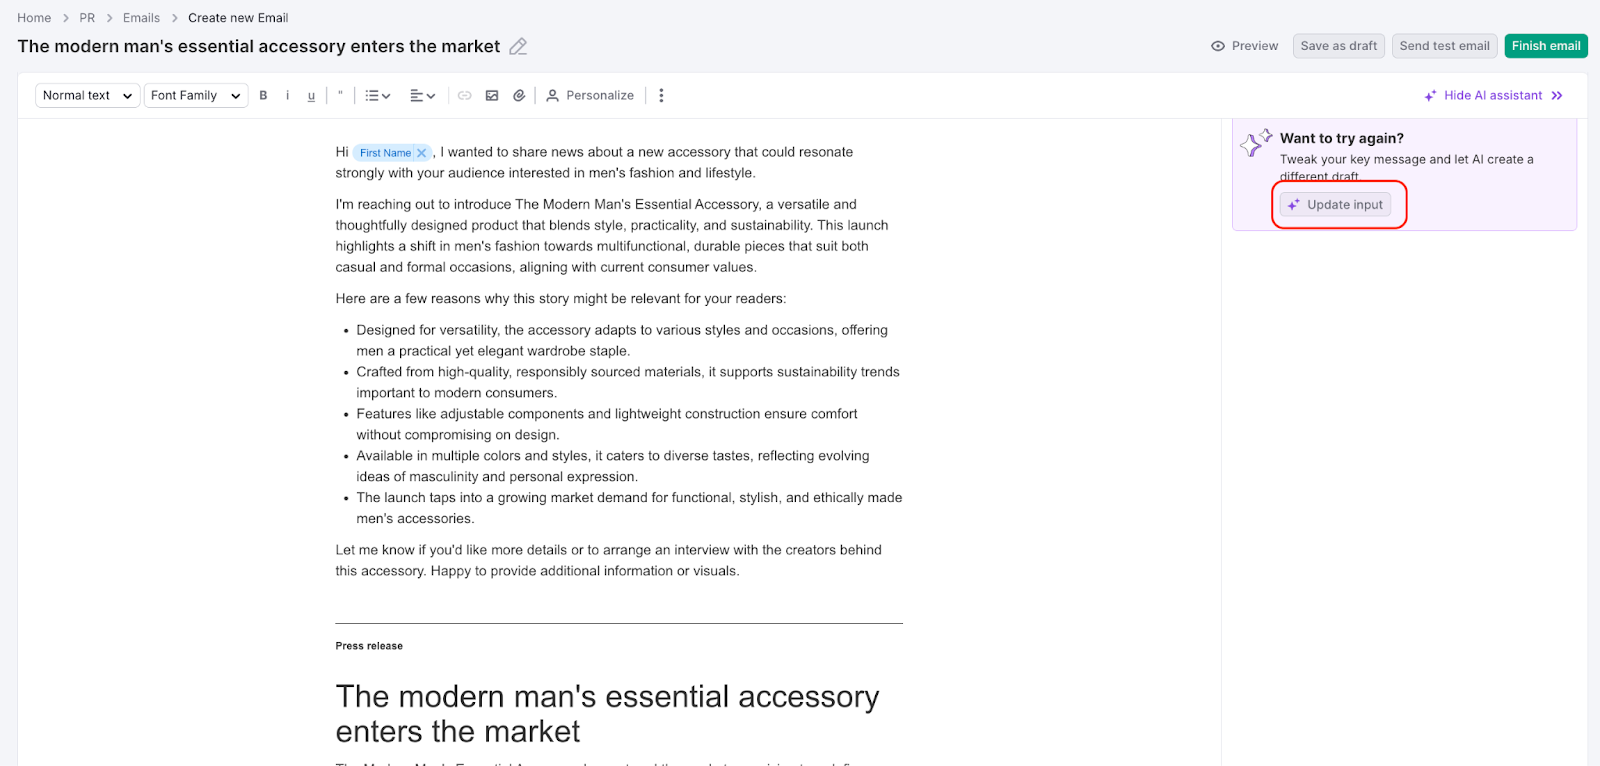Toggle underline formatting in the toolbar
This screenshot has height=766, width=1600.
point(311,96)
